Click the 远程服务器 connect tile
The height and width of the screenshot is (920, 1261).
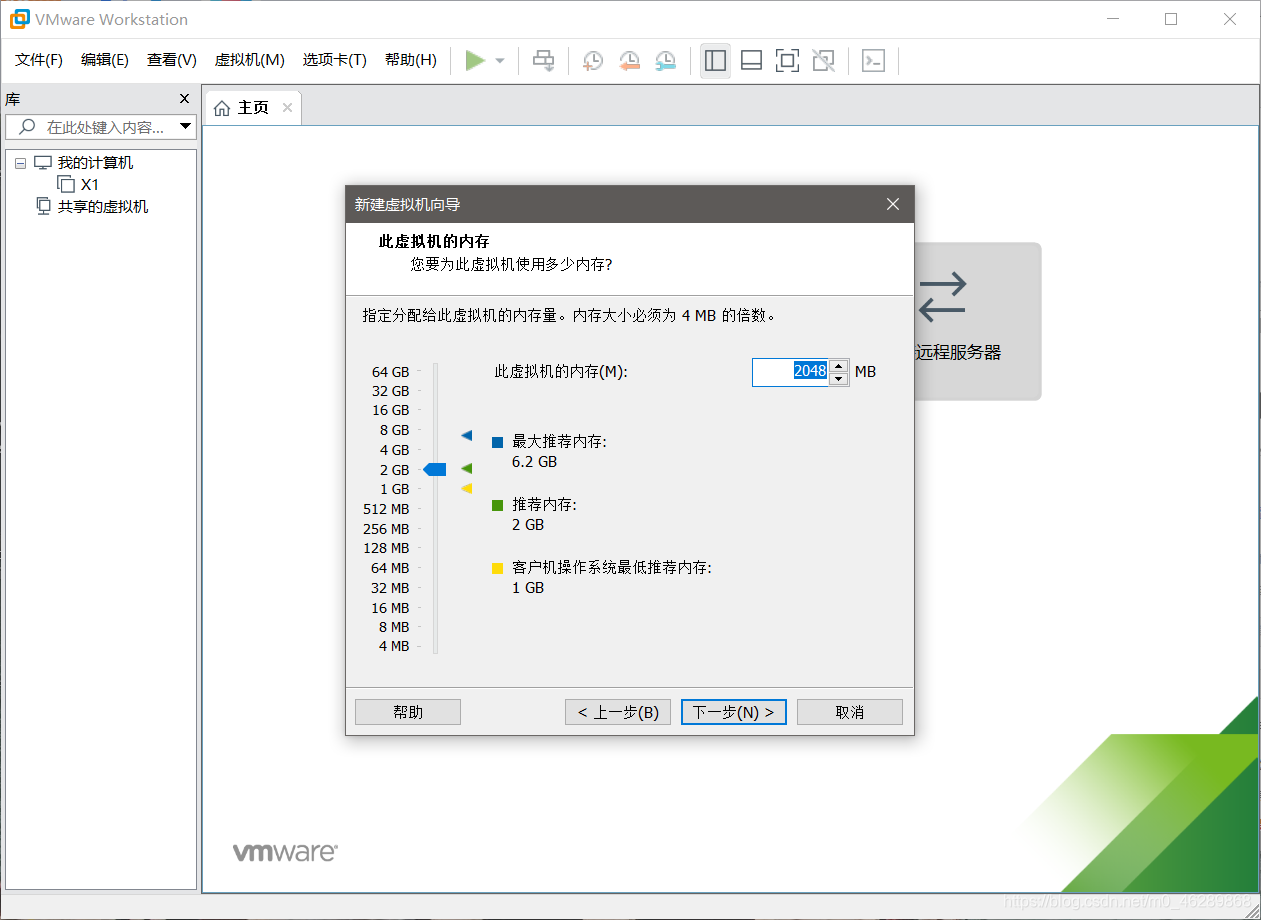(976, 321)
